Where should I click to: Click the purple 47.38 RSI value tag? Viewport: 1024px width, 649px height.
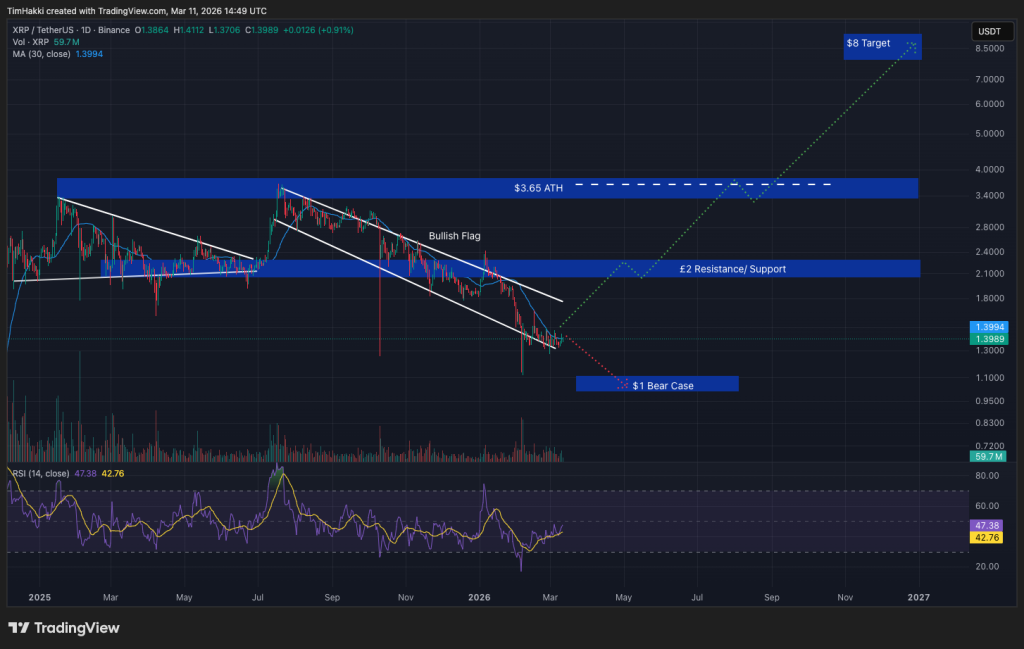(x=988, y=524)
